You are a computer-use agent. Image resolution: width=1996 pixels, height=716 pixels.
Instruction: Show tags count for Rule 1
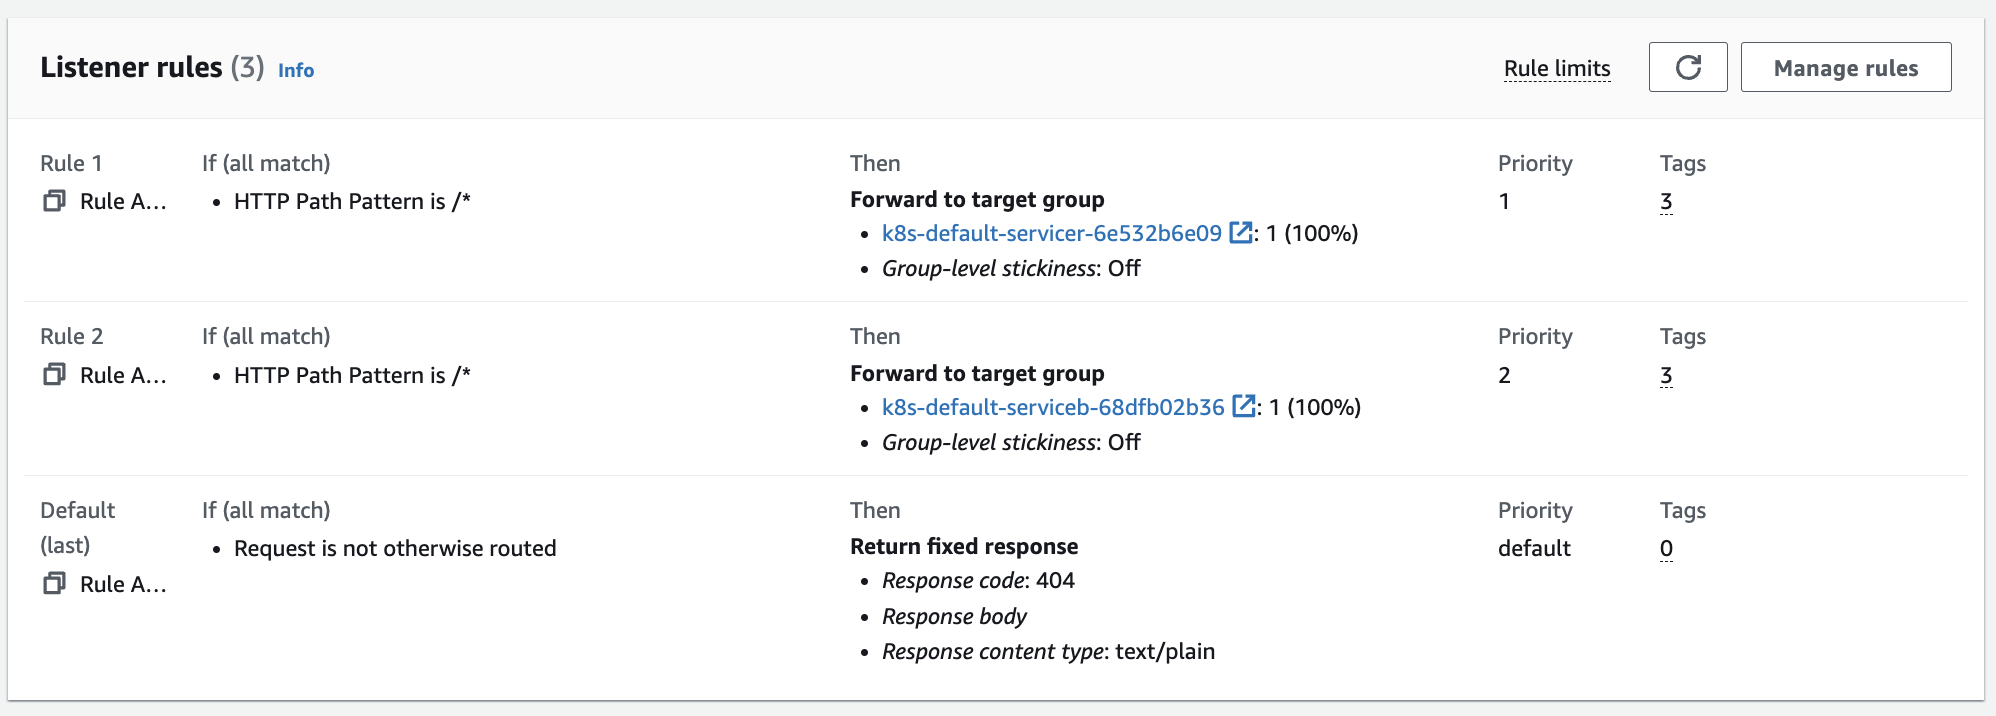pos(1666,201)
